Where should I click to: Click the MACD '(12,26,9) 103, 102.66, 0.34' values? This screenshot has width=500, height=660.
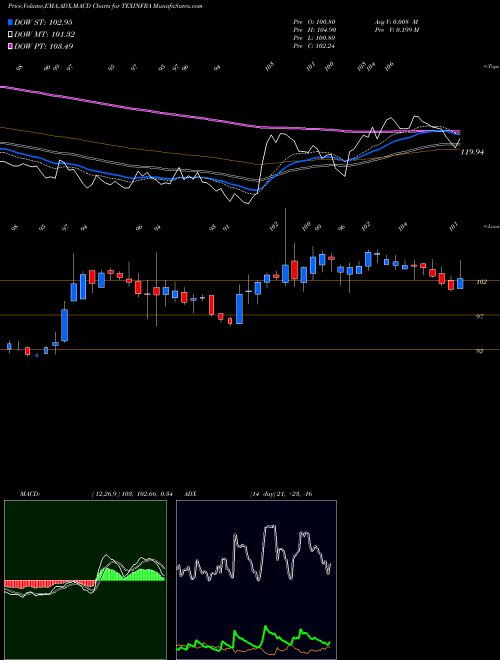(x=131, y=494)
